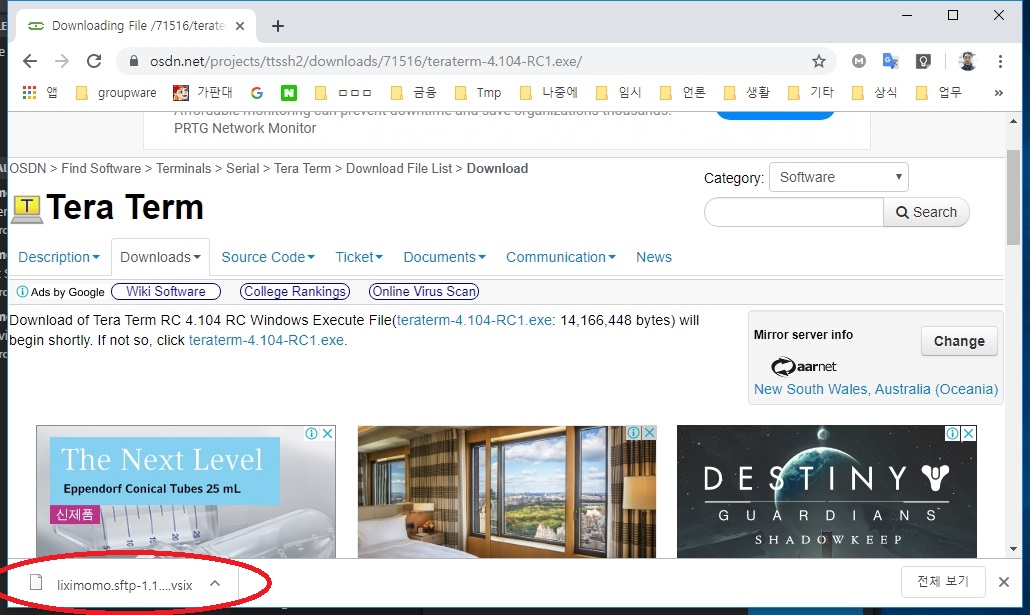Open the 금융 bookmark folder
Image resolution: width=1030 pixels, height=615 pixels.
point(414,93)
